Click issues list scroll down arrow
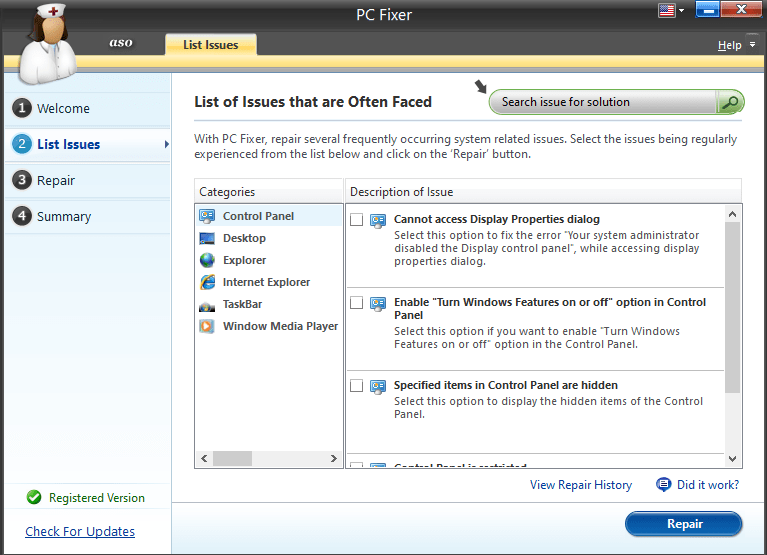 [x=732, y=459]
